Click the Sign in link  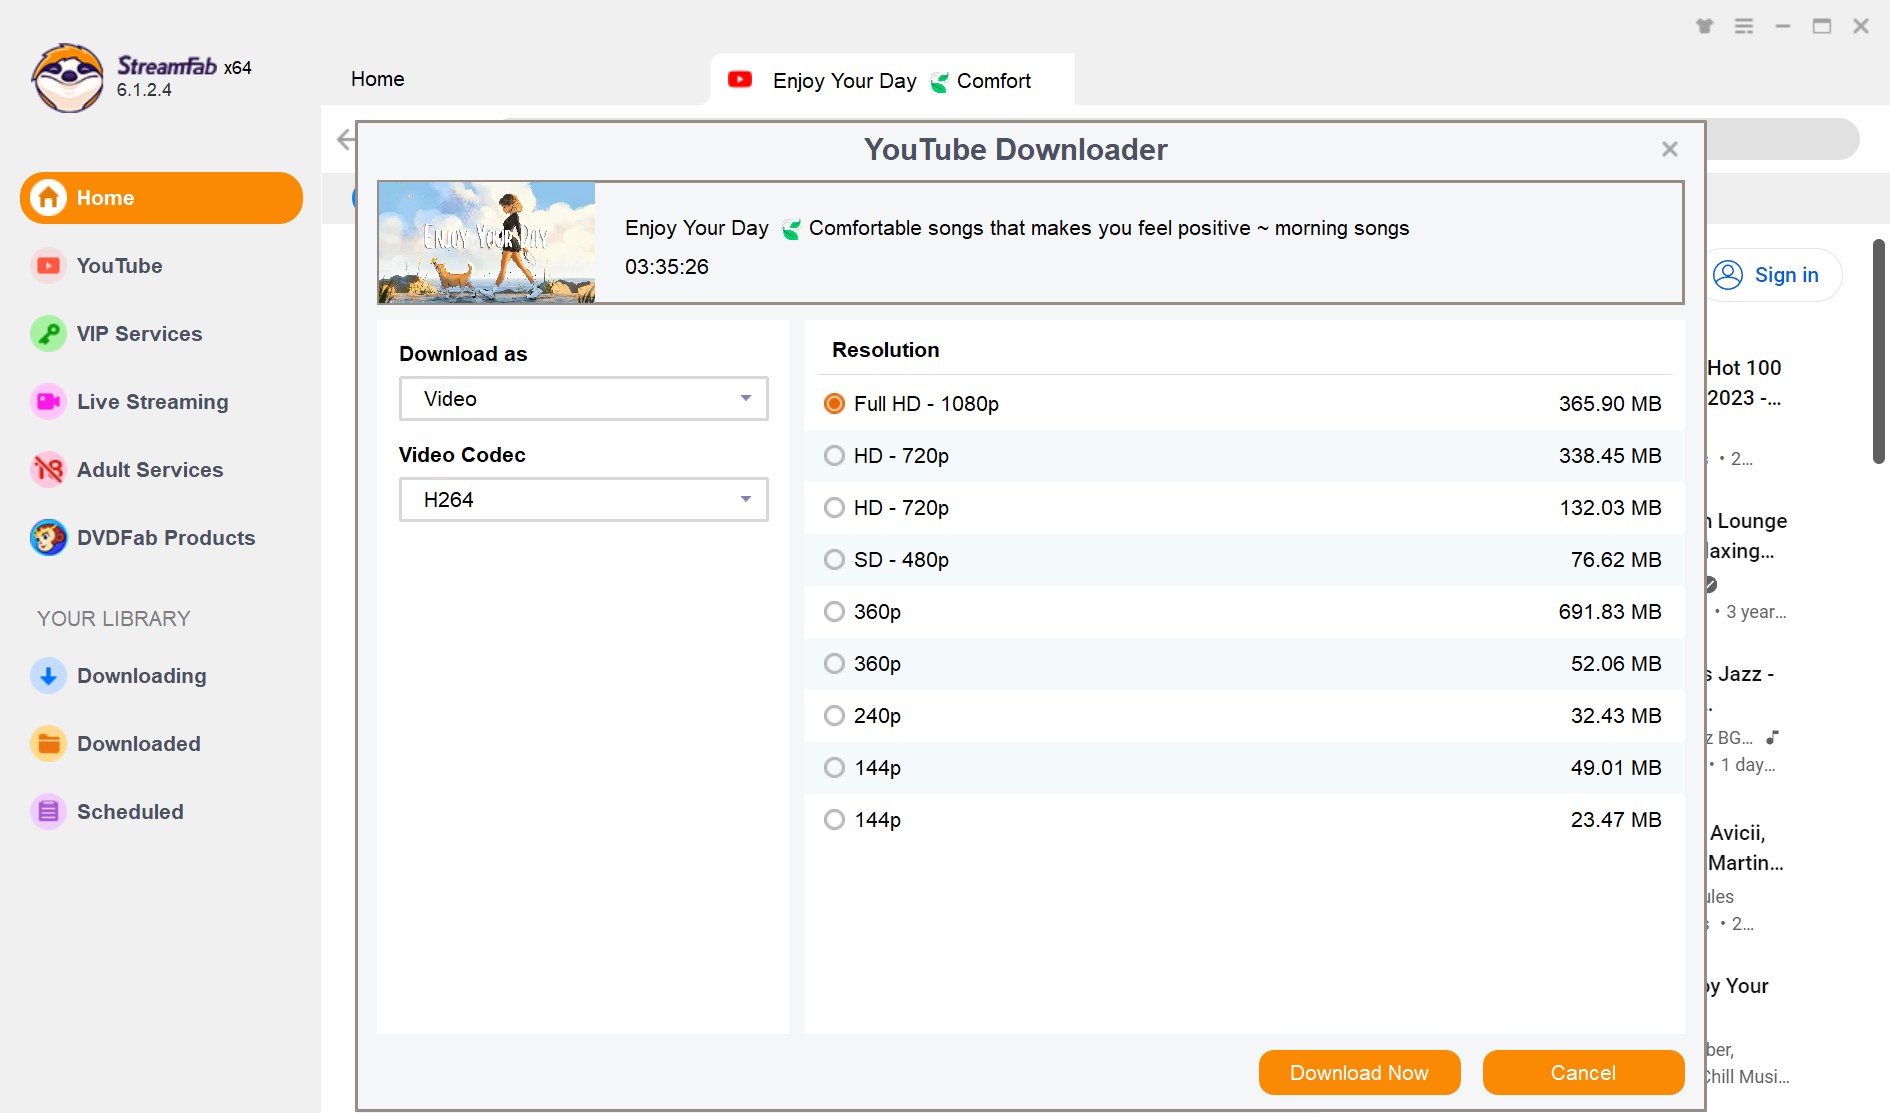pos(1786,275)
